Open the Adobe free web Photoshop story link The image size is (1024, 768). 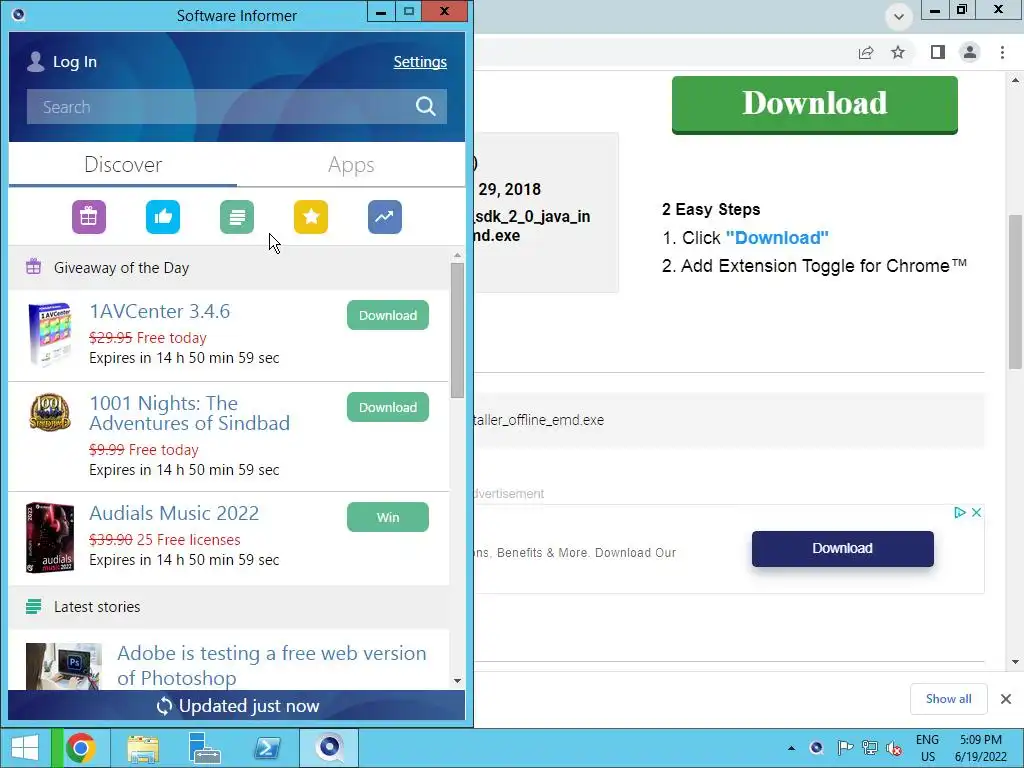[x=272, y=665]
